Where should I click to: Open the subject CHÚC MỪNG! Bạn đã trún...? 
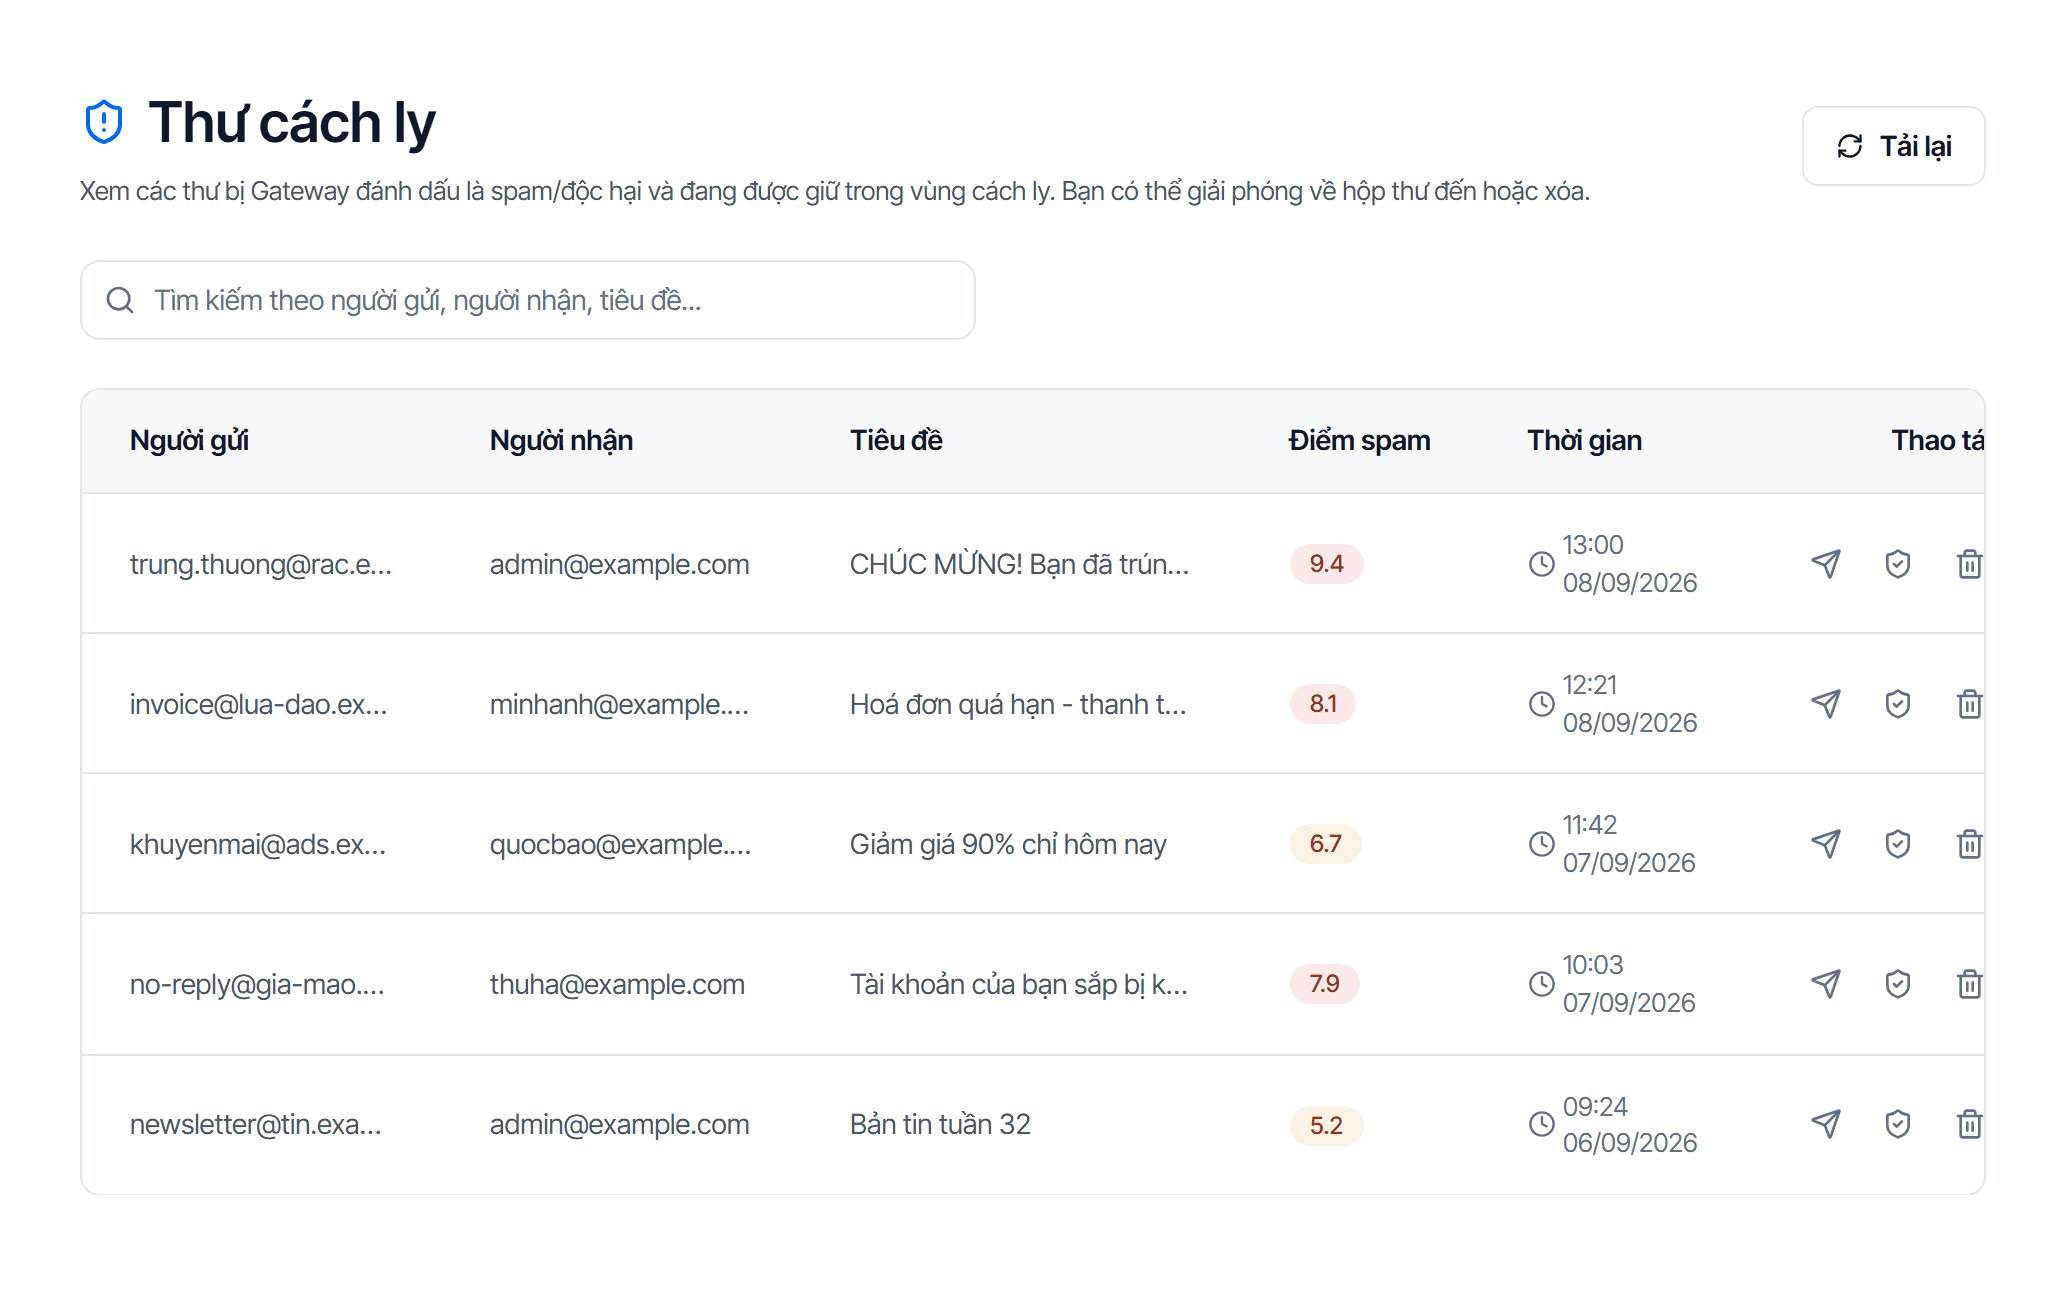[x=1019, y=564]
